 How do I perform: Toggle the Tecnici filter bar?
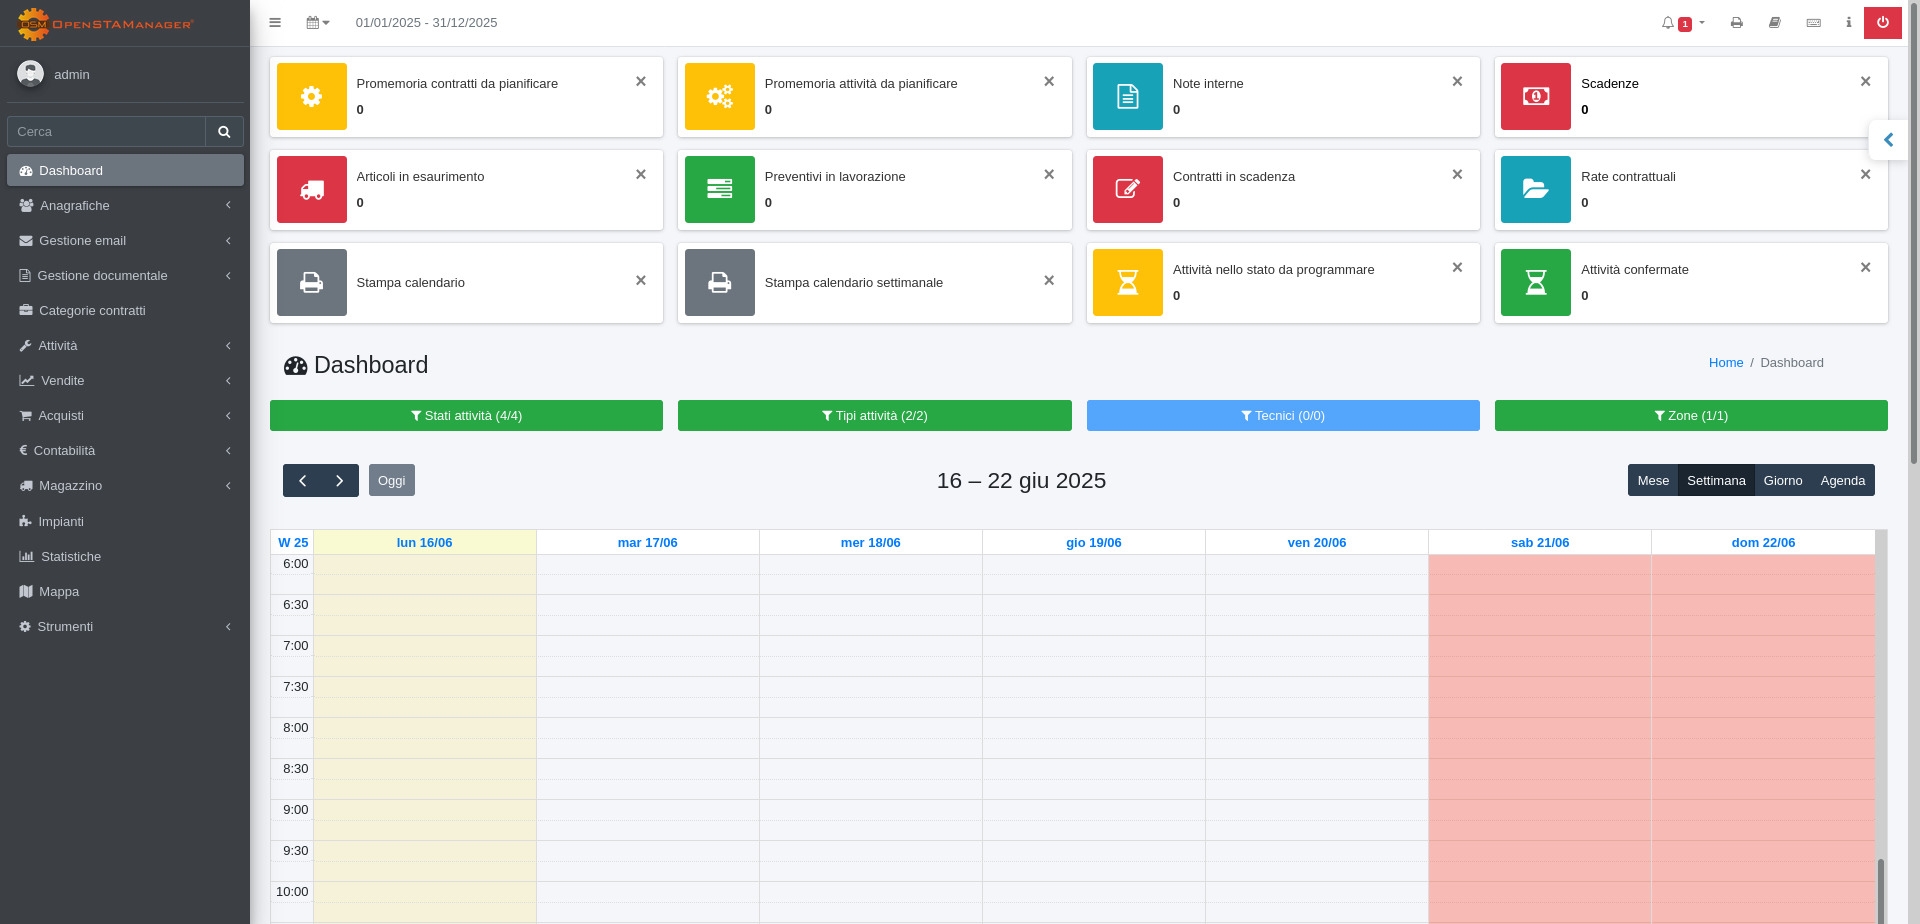coord(1283,416)
